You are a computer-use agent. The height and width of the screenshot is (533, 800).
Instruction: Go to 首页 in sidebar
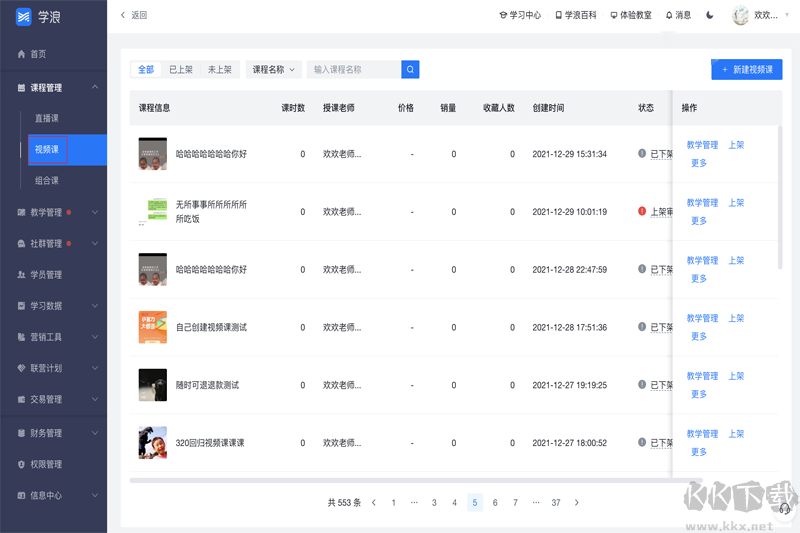pyautogui.click(x=38, y=54)
